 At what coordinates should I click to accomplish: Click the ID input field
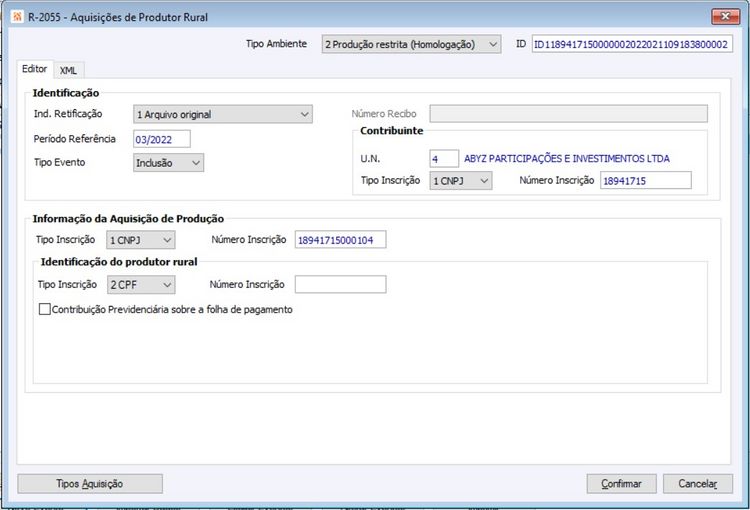click(x=632, y=44)
